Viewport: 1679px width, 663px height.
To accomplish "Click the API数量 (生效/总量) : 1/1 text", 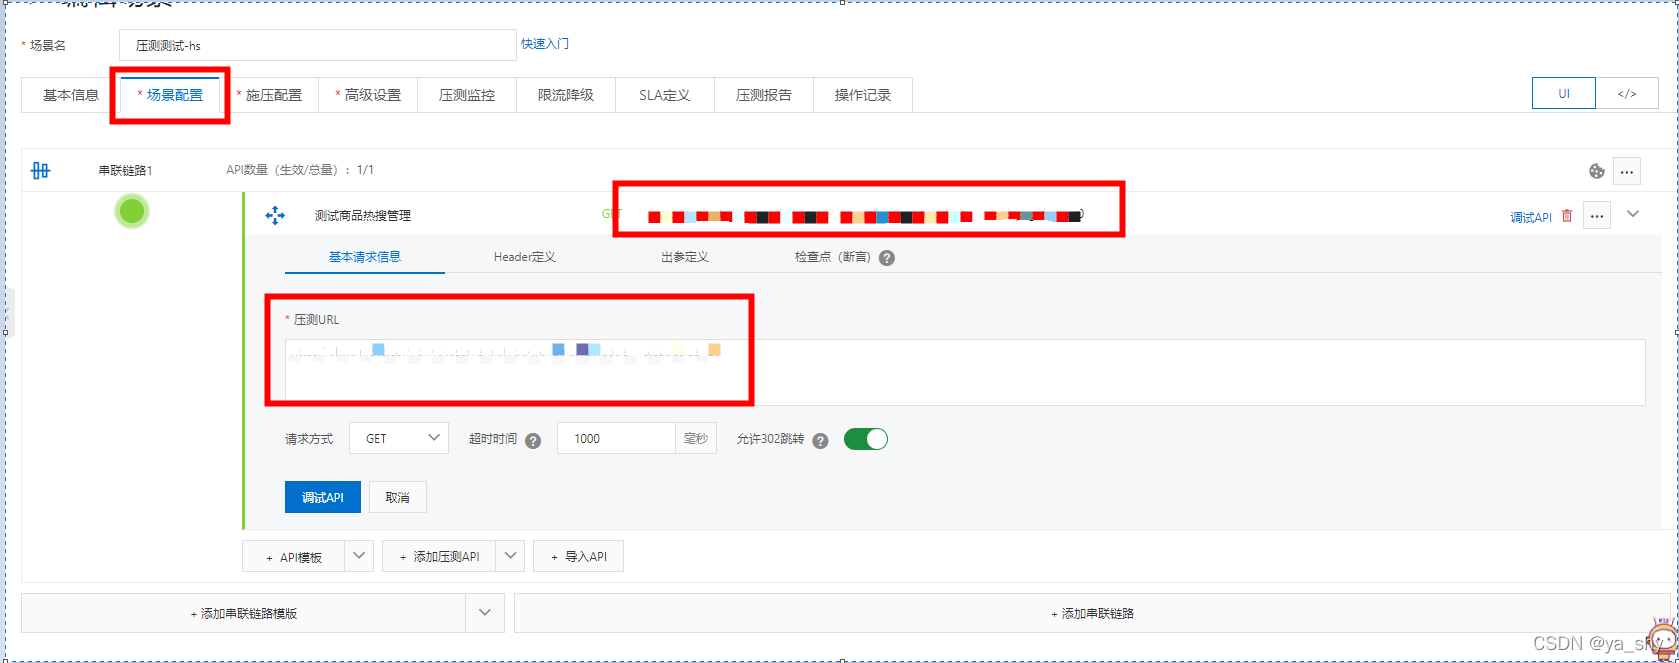I will coord(300,170).
